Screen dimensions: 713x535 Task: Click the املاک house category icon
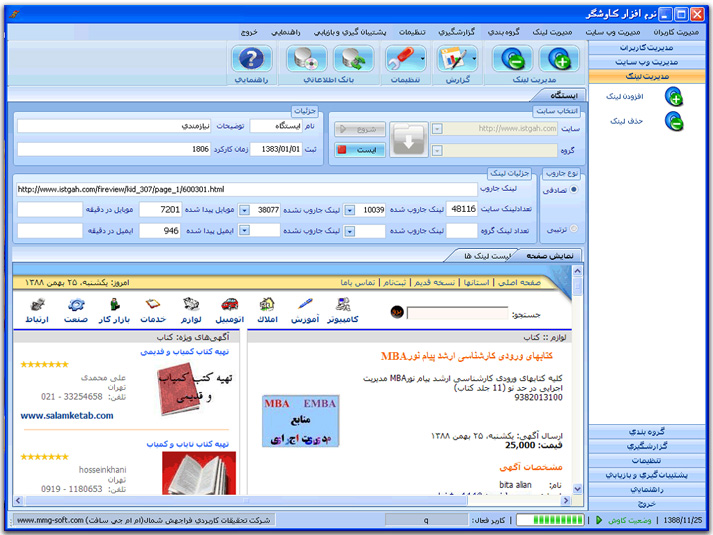[x=267, y=304]
